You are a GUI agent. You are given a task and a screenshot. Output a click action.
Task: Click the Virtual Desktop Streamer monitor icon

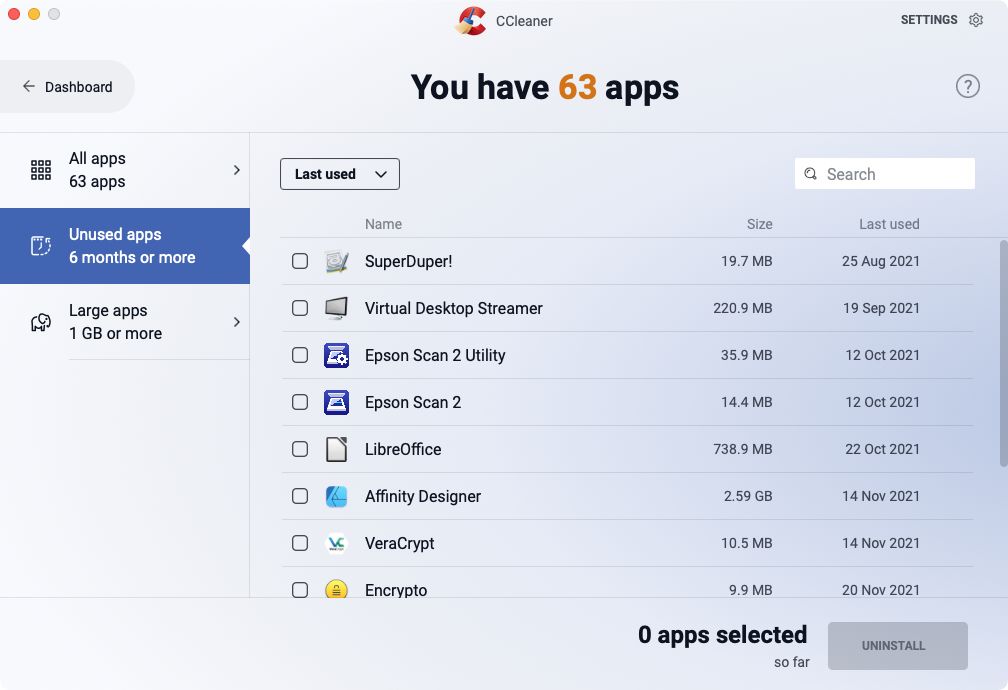click(x=336, y=308)
